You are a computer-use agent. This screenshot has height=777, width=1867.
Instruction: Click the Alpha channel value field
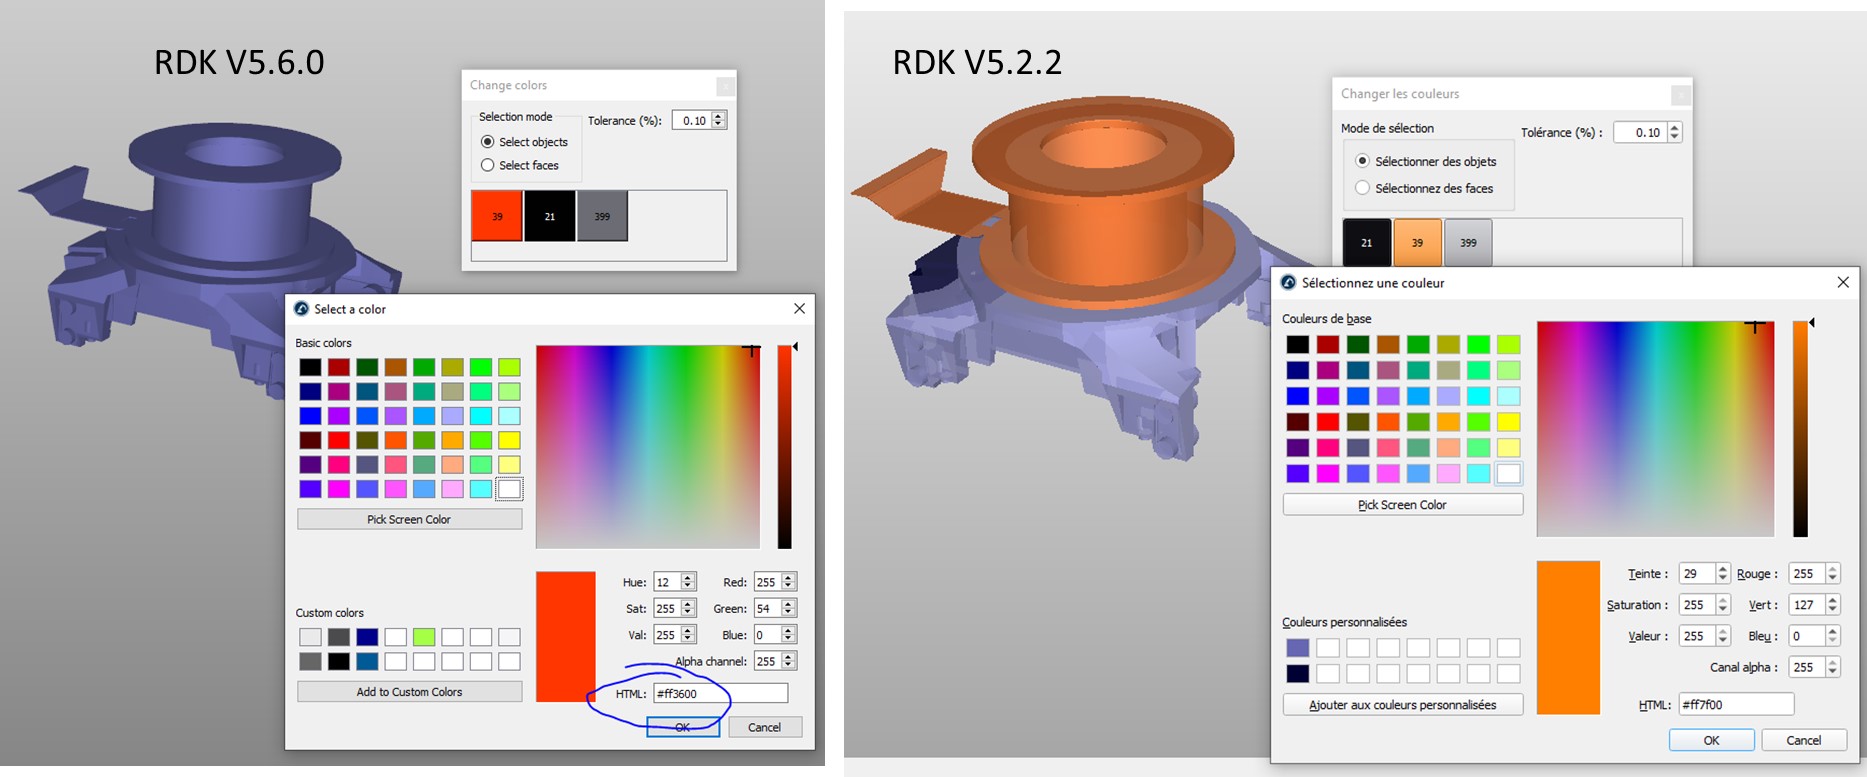pos(768,661)
